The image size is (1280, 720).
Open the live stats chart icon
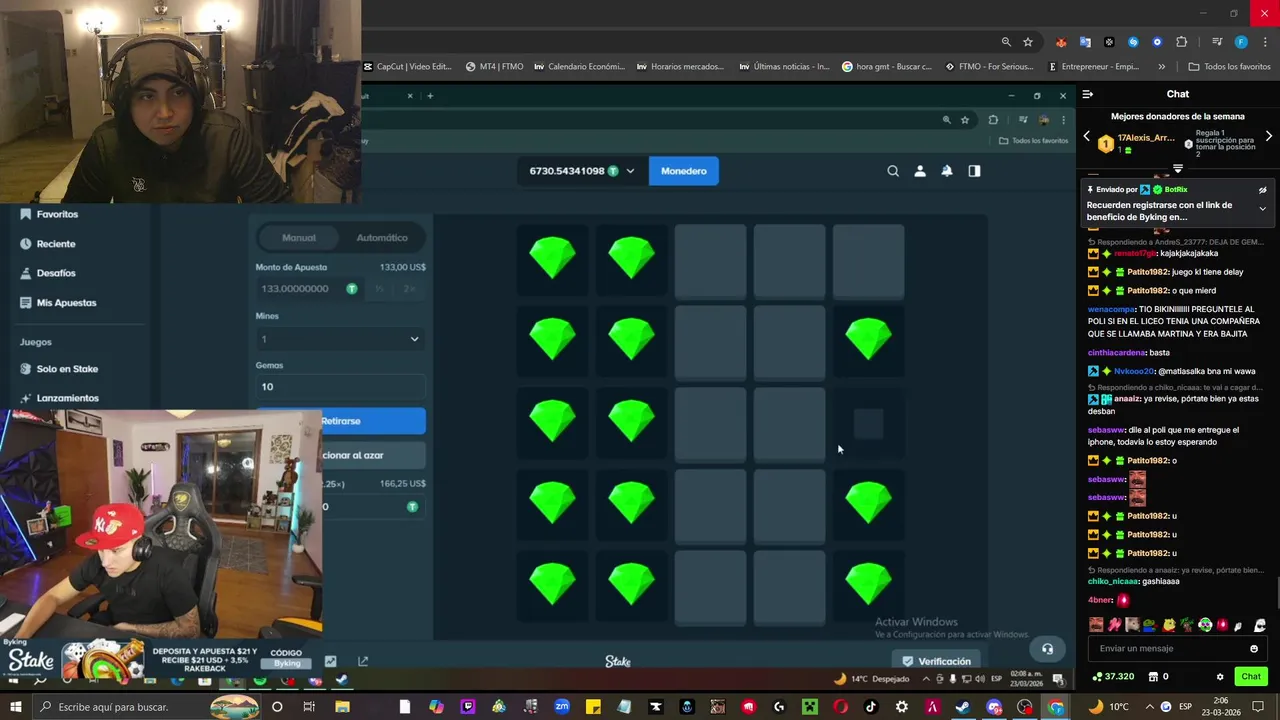coord(330,661)
